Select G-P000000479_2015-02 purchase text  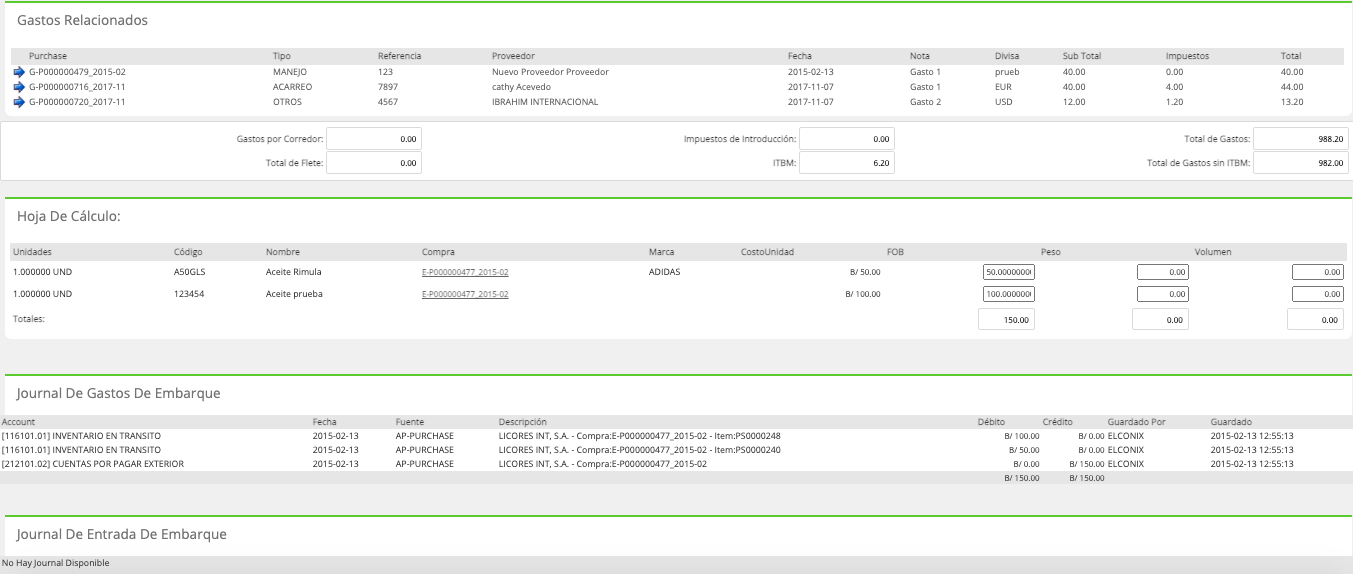click(77, 72)
